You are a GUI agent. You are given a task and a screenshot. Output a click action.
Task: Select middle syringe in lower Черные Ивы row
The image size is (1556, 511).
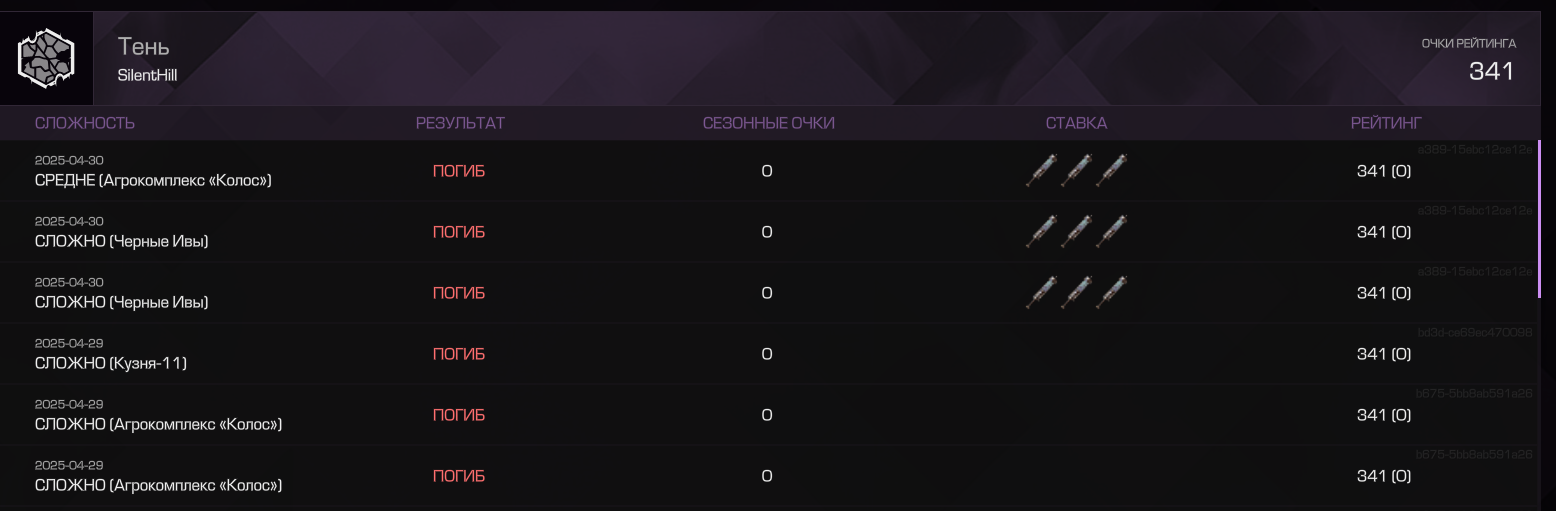[1076, 293]
